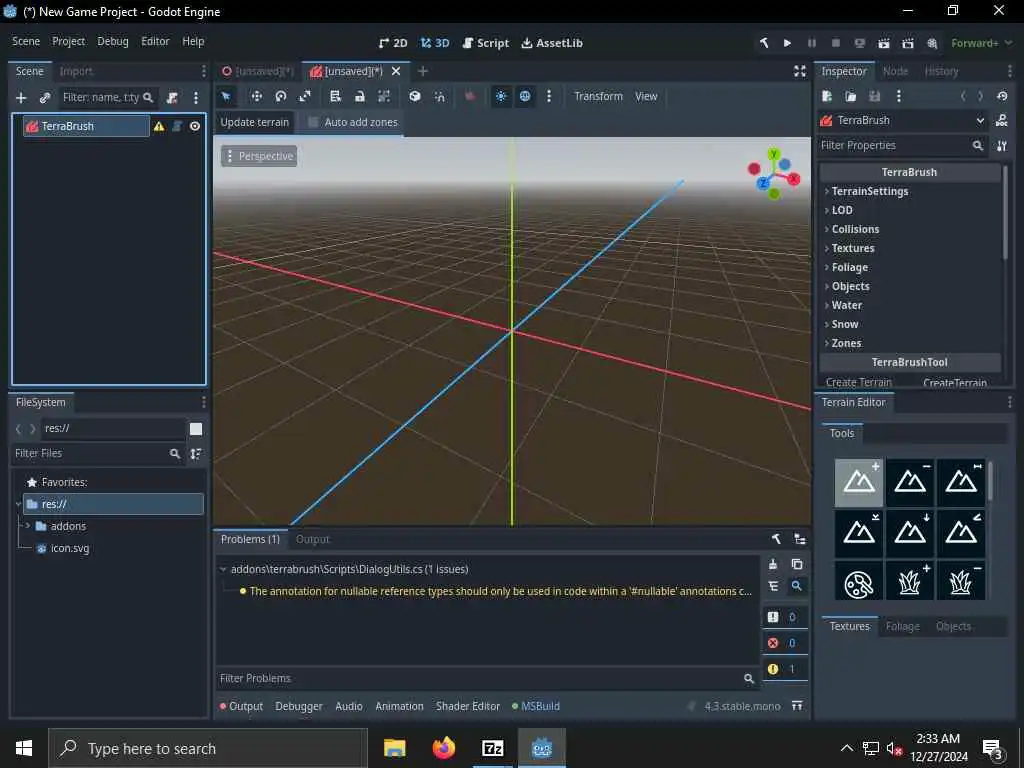
Task: Activate Scale Mode in the 3D toolbar
Action: 305,97
